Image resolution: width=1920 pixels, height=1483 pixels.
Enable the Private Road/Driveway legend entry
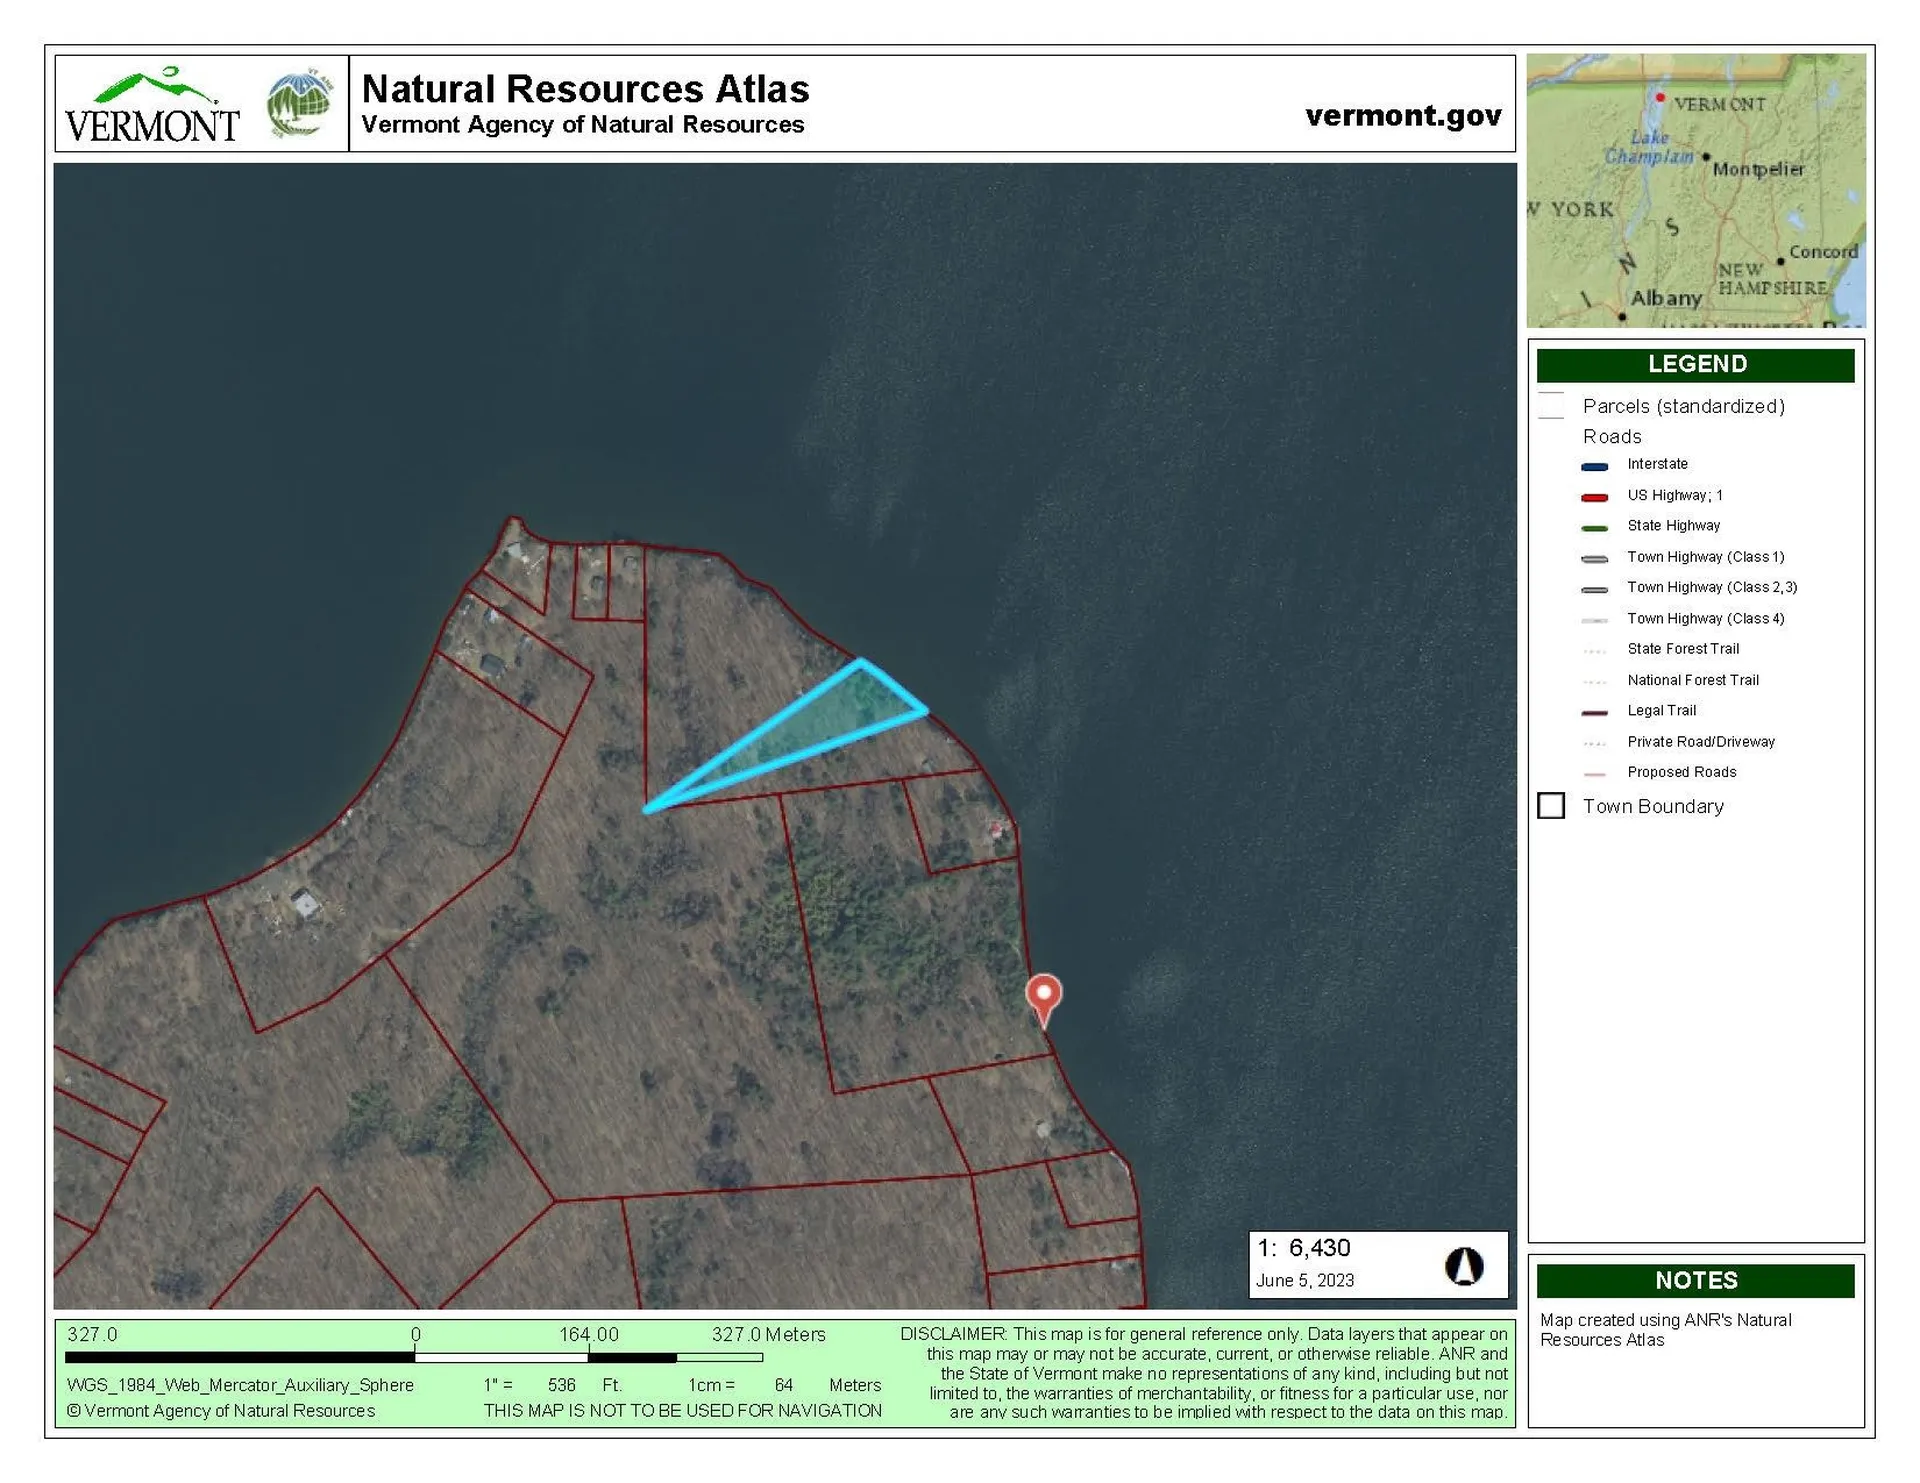pos(1597,742)
